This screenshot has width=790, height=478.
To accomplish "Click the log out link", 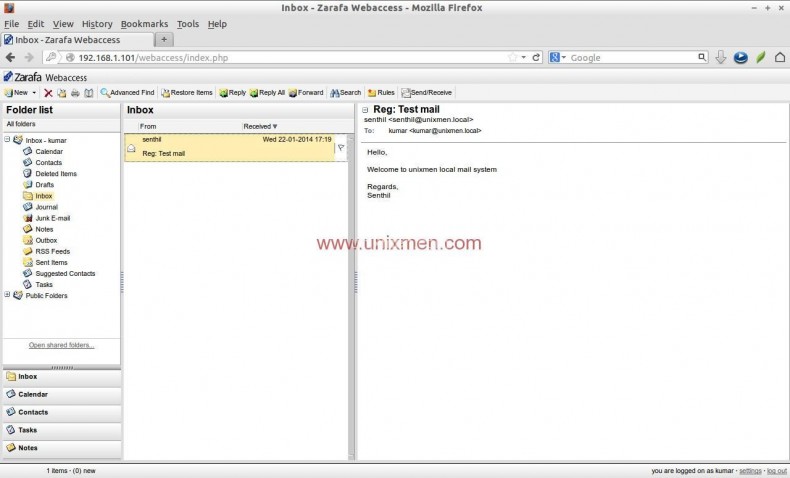I will pyautogui.click(x=776, y=471).
